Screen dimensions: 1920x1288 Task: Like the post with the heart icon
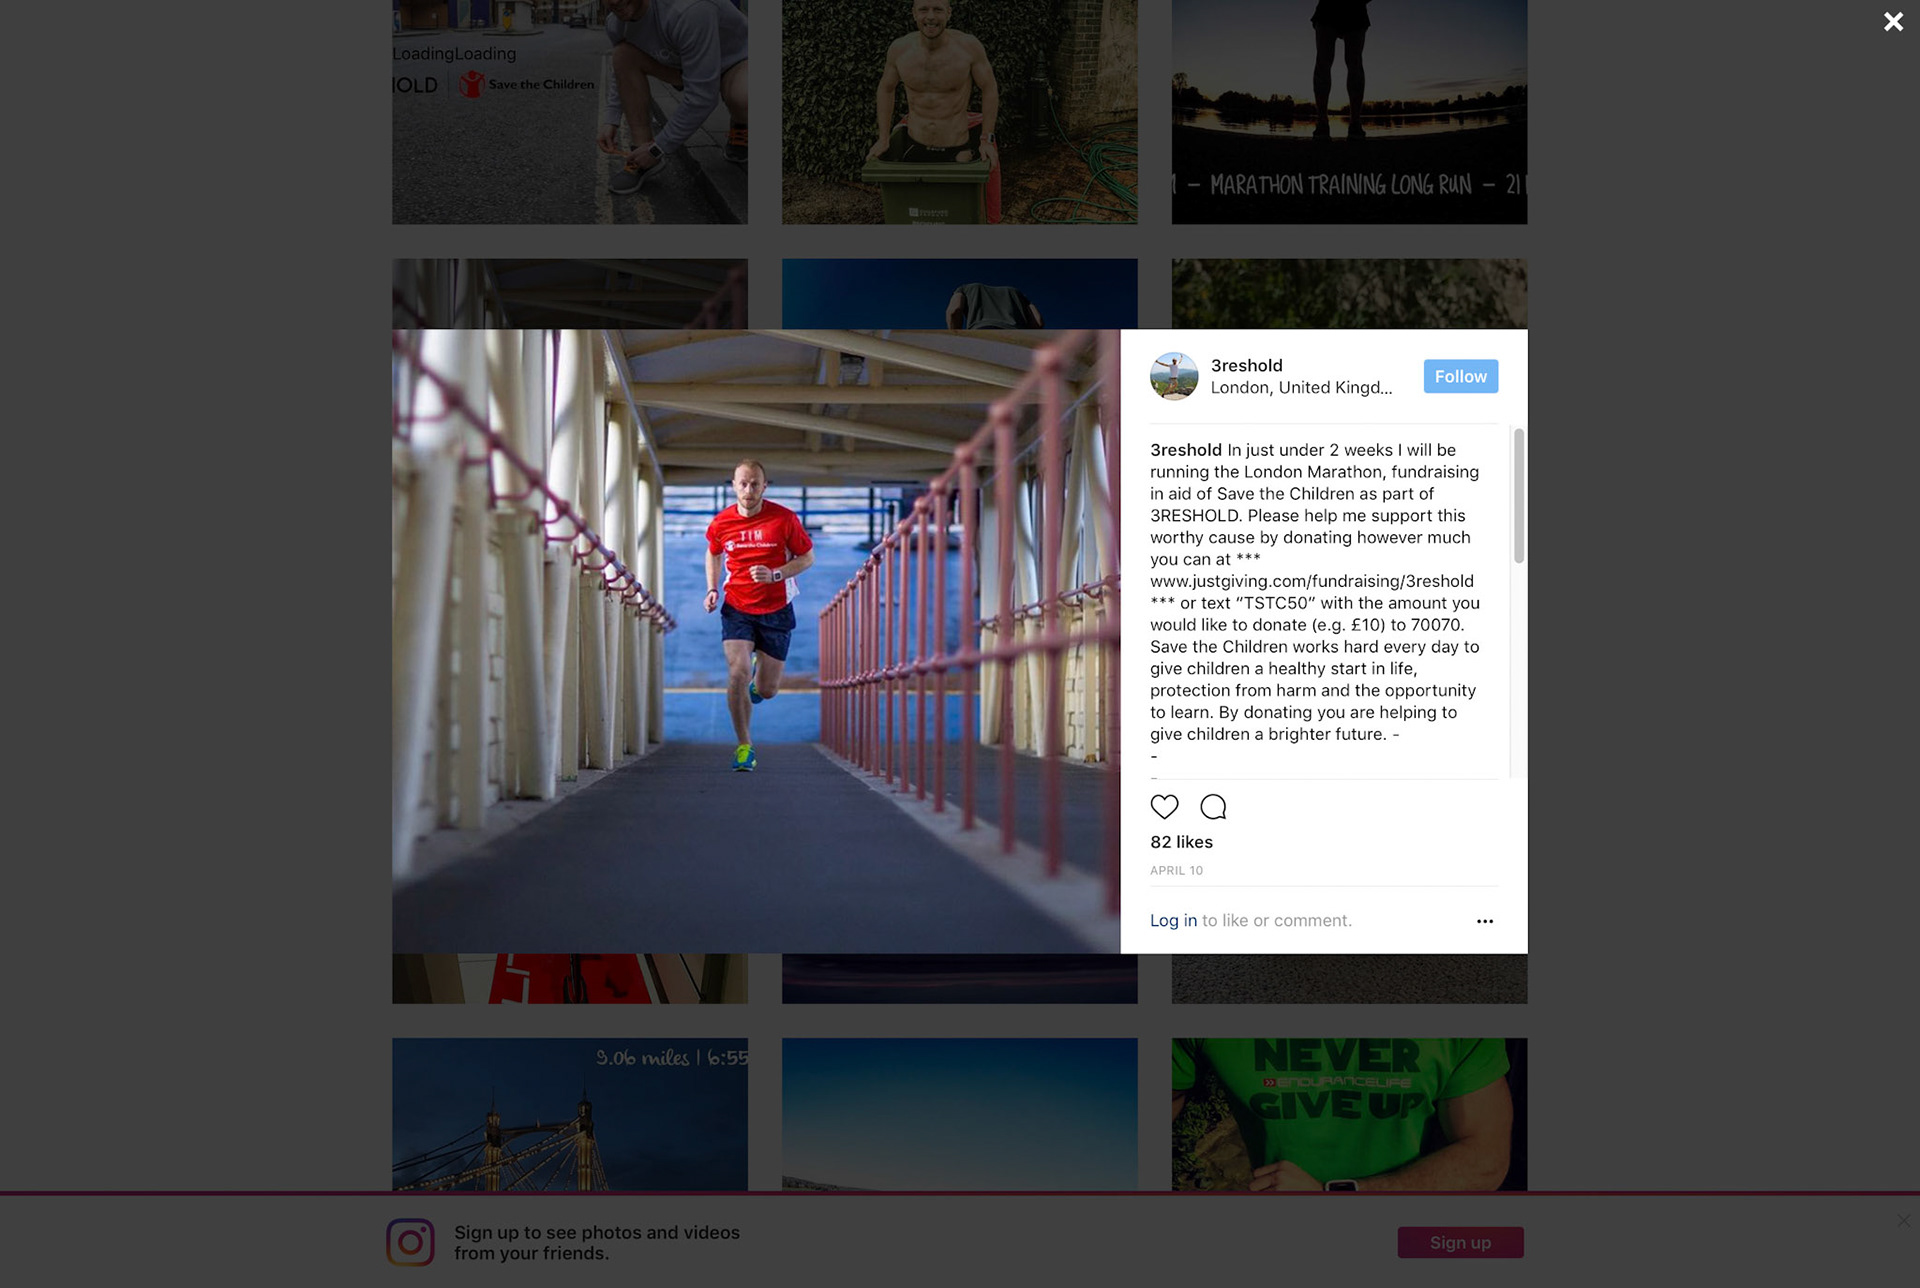(1164, 807)
